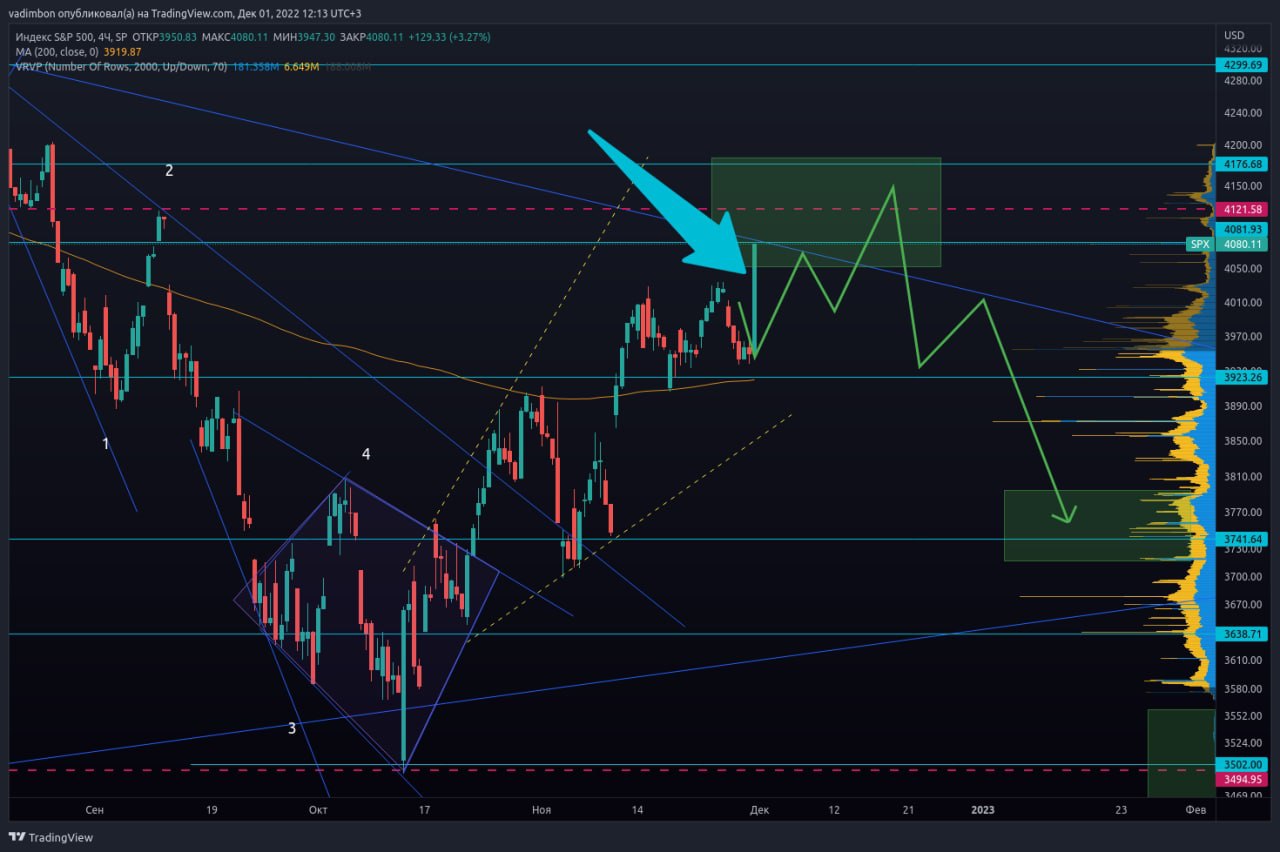Click the change value +129.33 (+3.27%)

click(450, 36)
